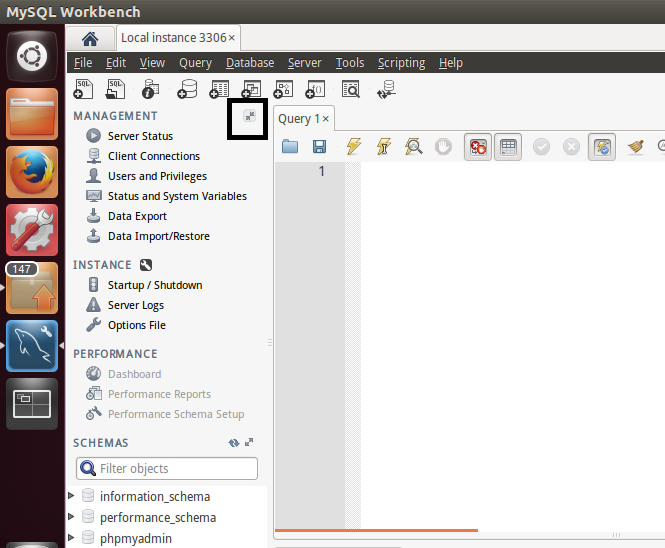Run EXPLAIN on the current statement
Screen dimensions: 665x548
tap(414, 146)
